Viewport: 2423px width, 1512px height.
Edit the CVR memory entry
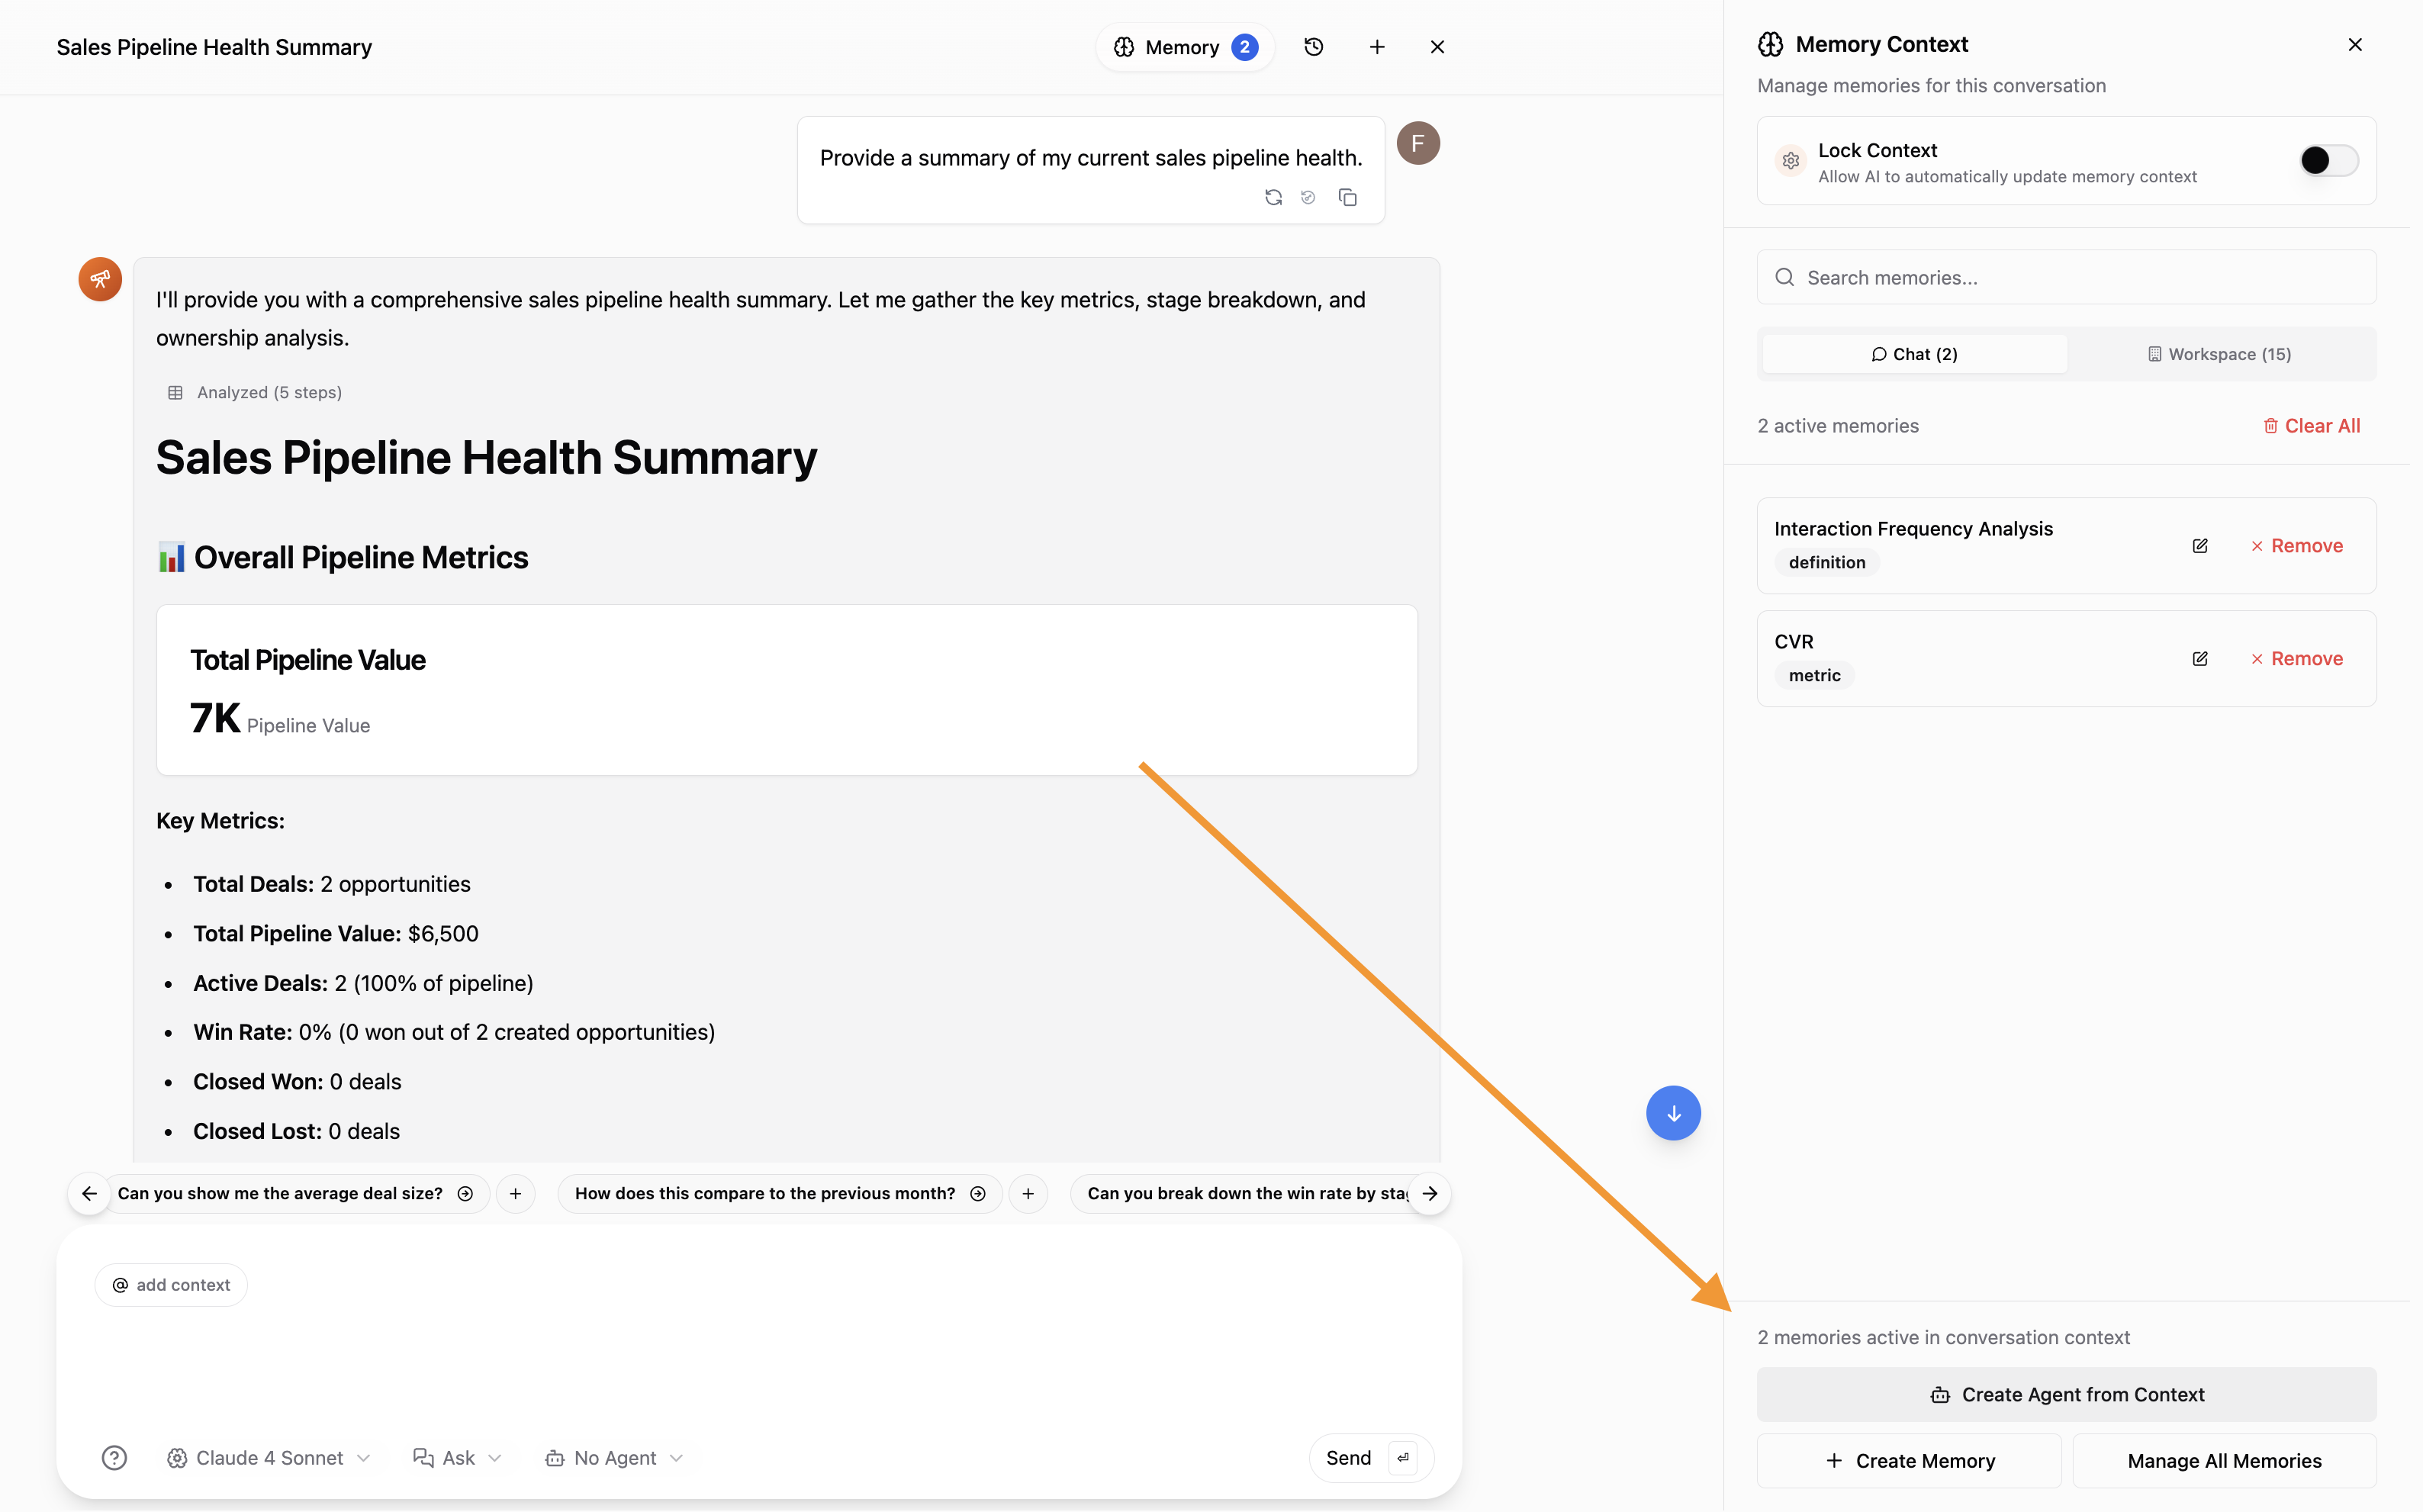[2200, 659]
